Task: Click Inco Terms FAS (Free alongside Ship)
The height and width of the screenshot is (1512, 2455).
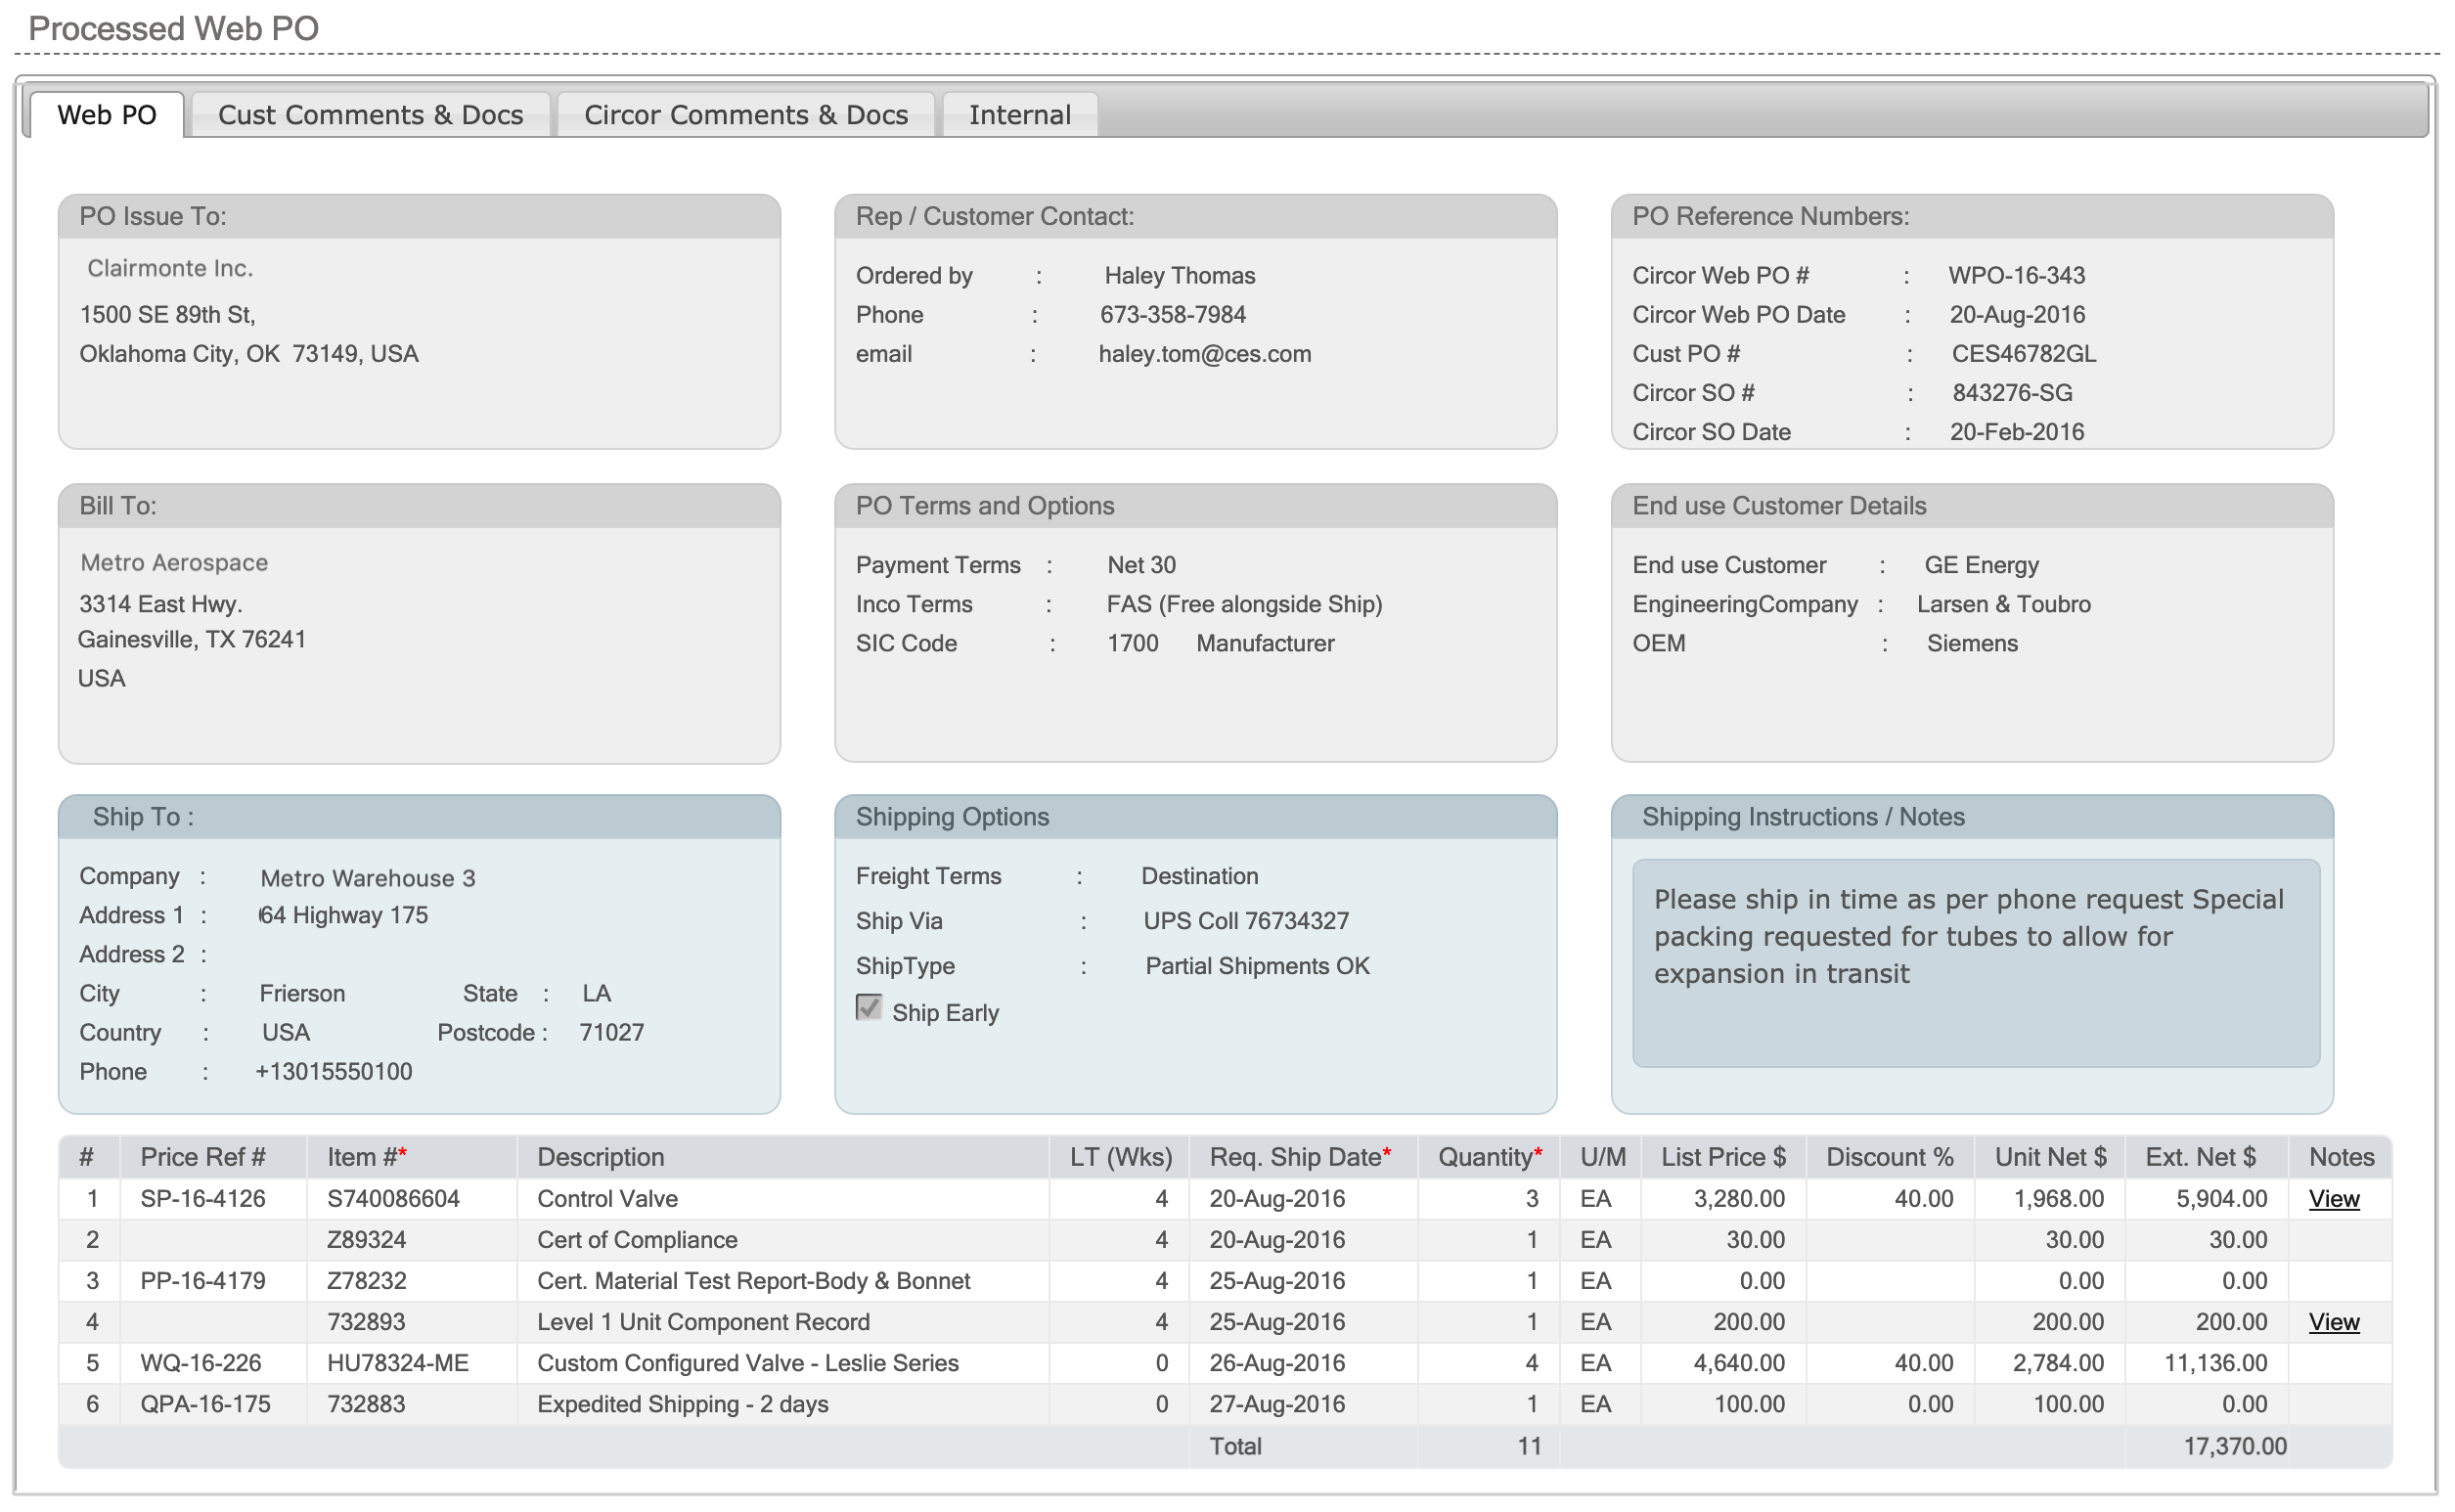Action: (x=1244, y=604)
